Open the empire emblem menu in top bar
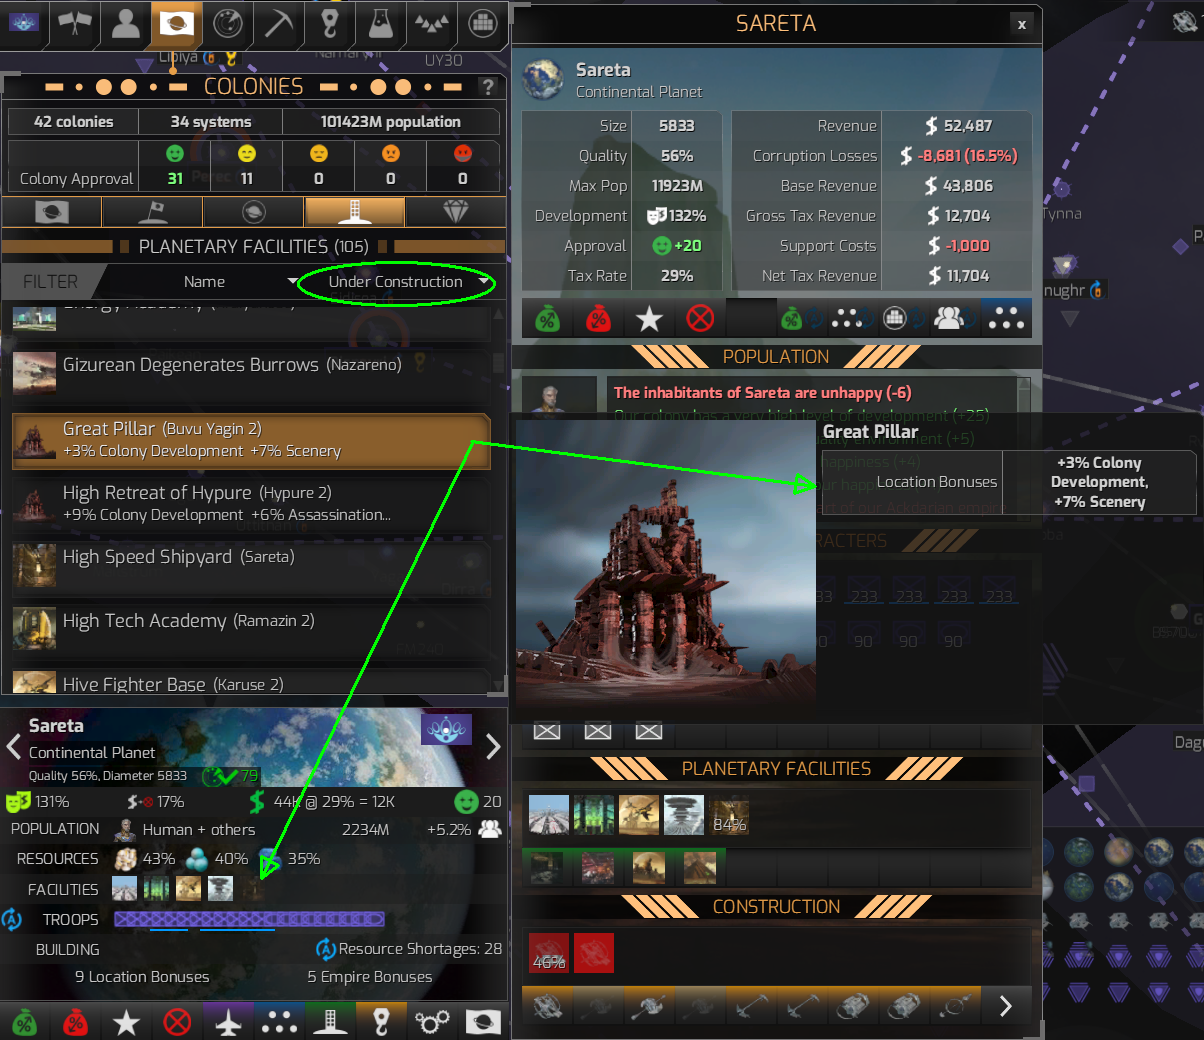Viewport: 1204px width, 1040px height. click(23, 22)
